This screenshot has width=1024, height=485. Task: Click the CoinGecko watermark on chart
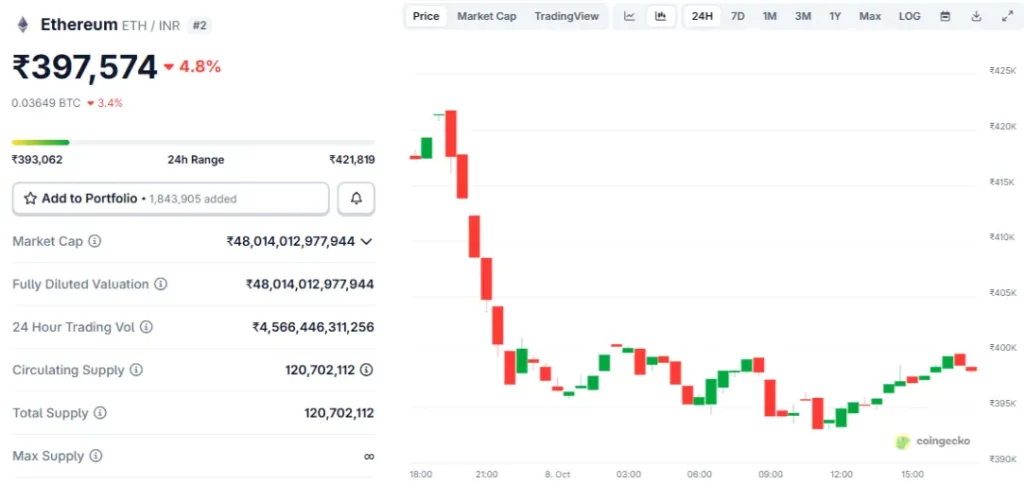coord(932,441)
